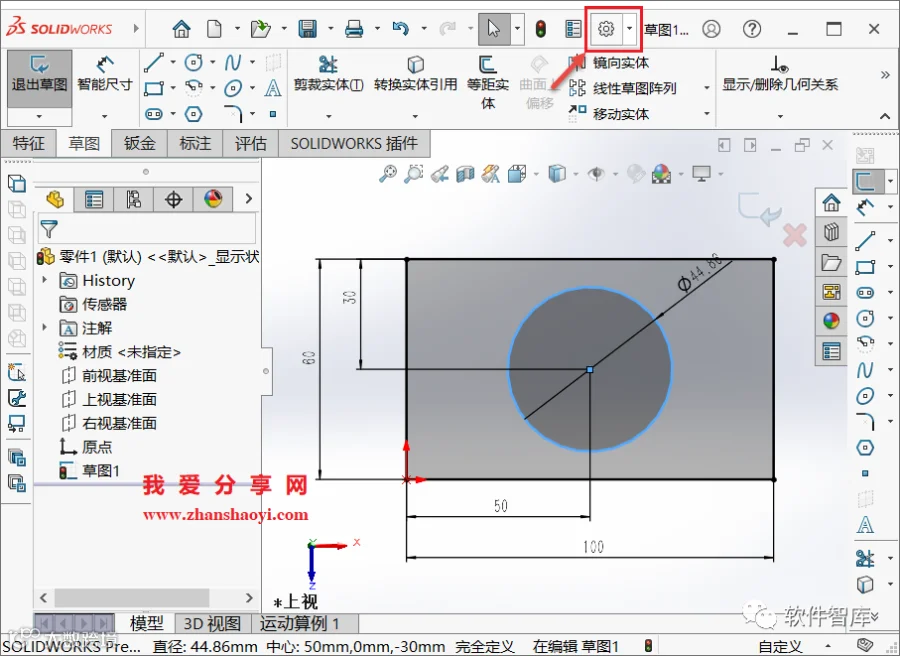
Task: Click Trim Entities (剪裁实体) tool
Action: click(328, 73)
